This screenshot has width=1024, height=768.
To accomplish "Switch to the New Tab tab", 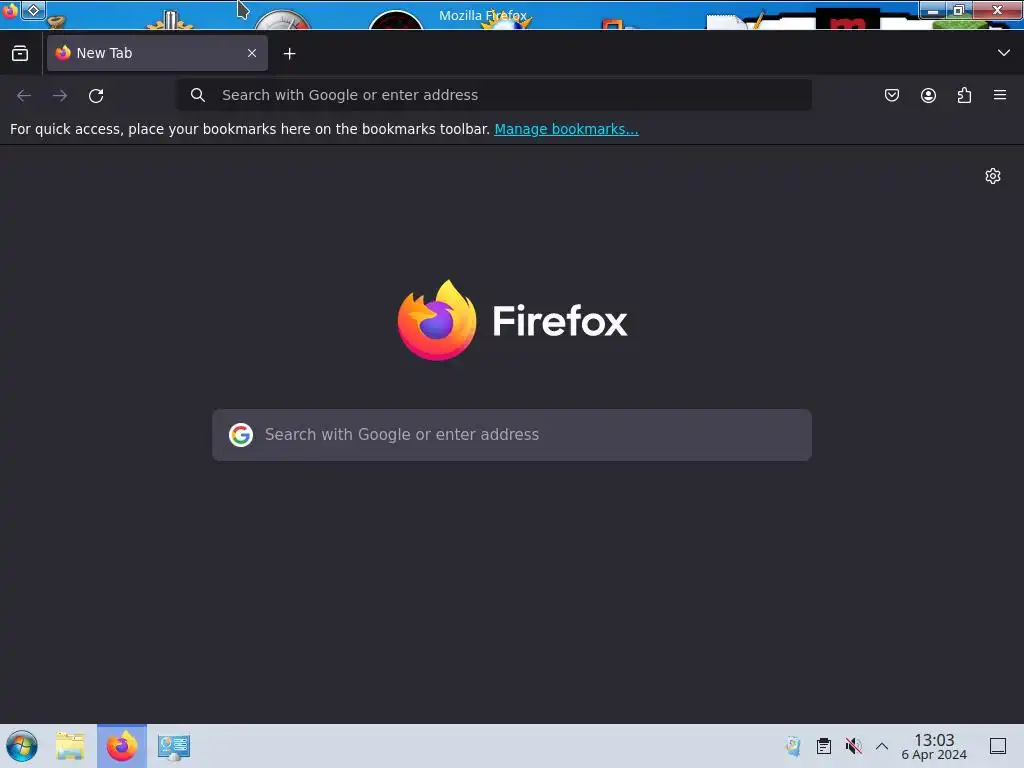I will pyautogui.click(x=157, y=53).
